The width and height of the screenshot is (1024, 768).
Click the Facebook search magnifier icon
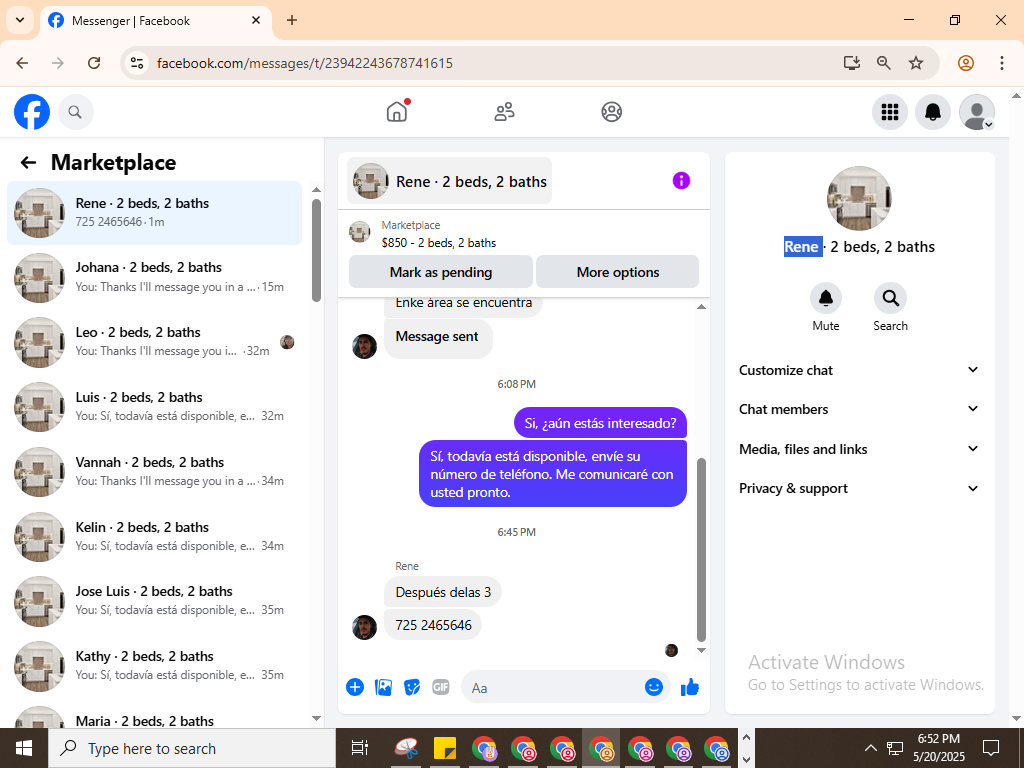tap(76, 112)
